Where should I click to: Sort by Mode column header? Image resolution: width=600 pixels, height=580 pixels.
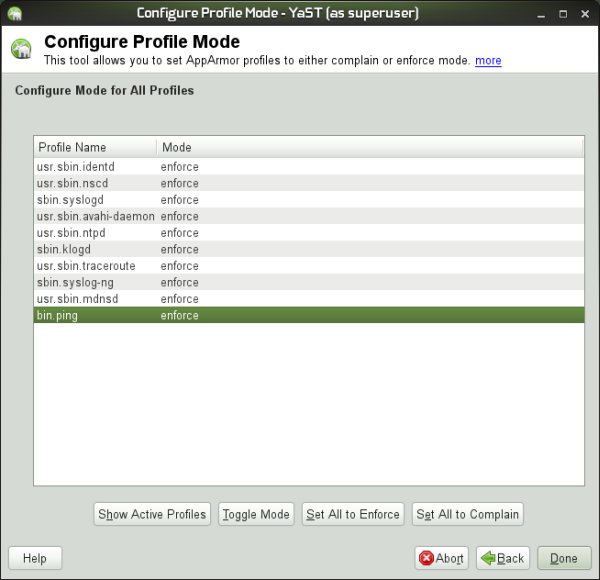point(370,147)
